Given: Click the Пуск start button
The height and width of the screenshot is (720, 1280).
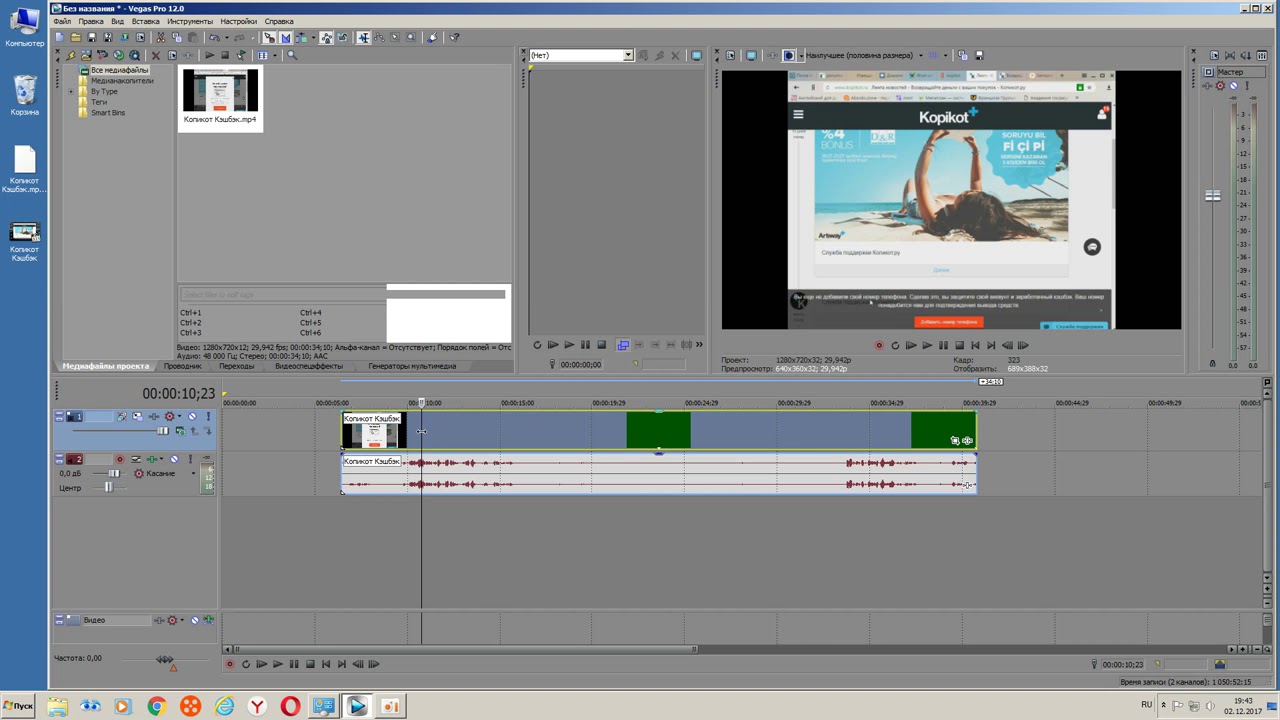Looking at the screenshot, I should coord(18,706).
